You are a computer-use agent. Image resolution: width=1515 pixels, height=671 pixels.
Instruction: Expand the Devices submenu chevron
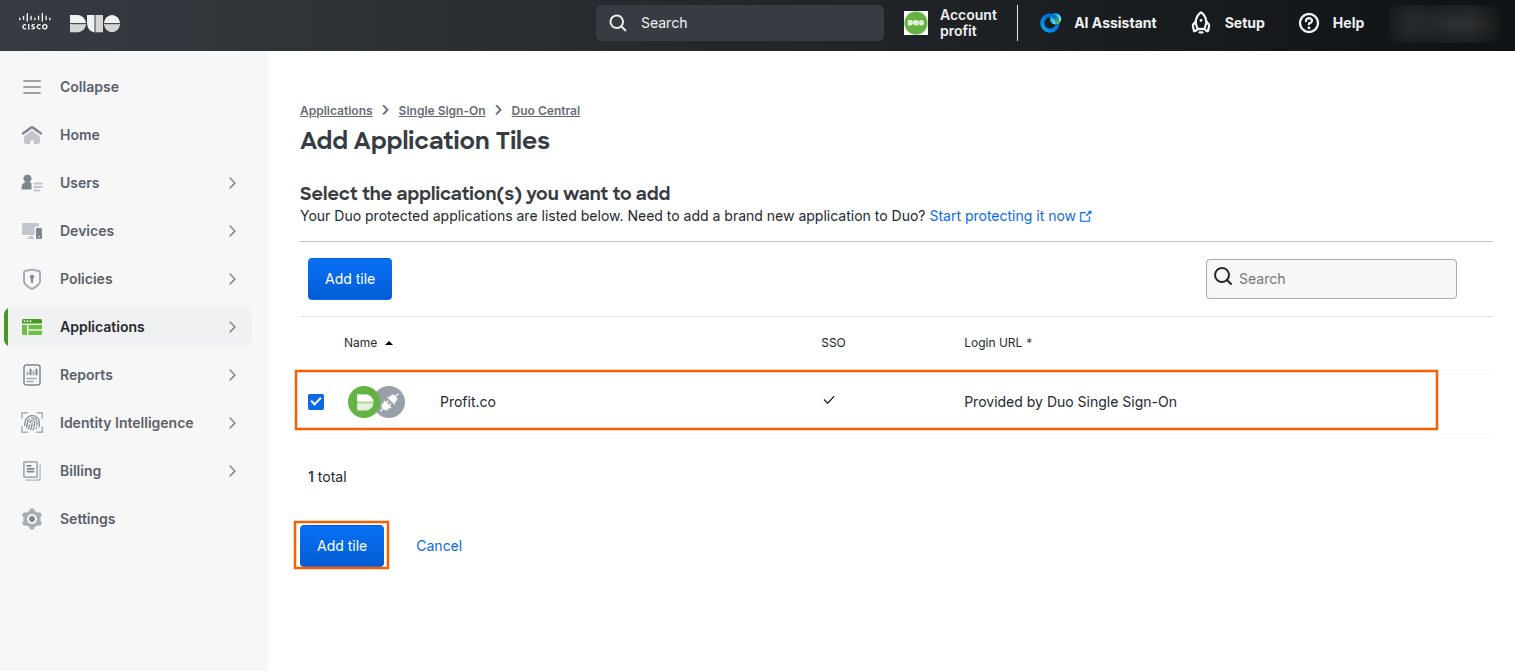pyautogui.click(x=232, y=231)
